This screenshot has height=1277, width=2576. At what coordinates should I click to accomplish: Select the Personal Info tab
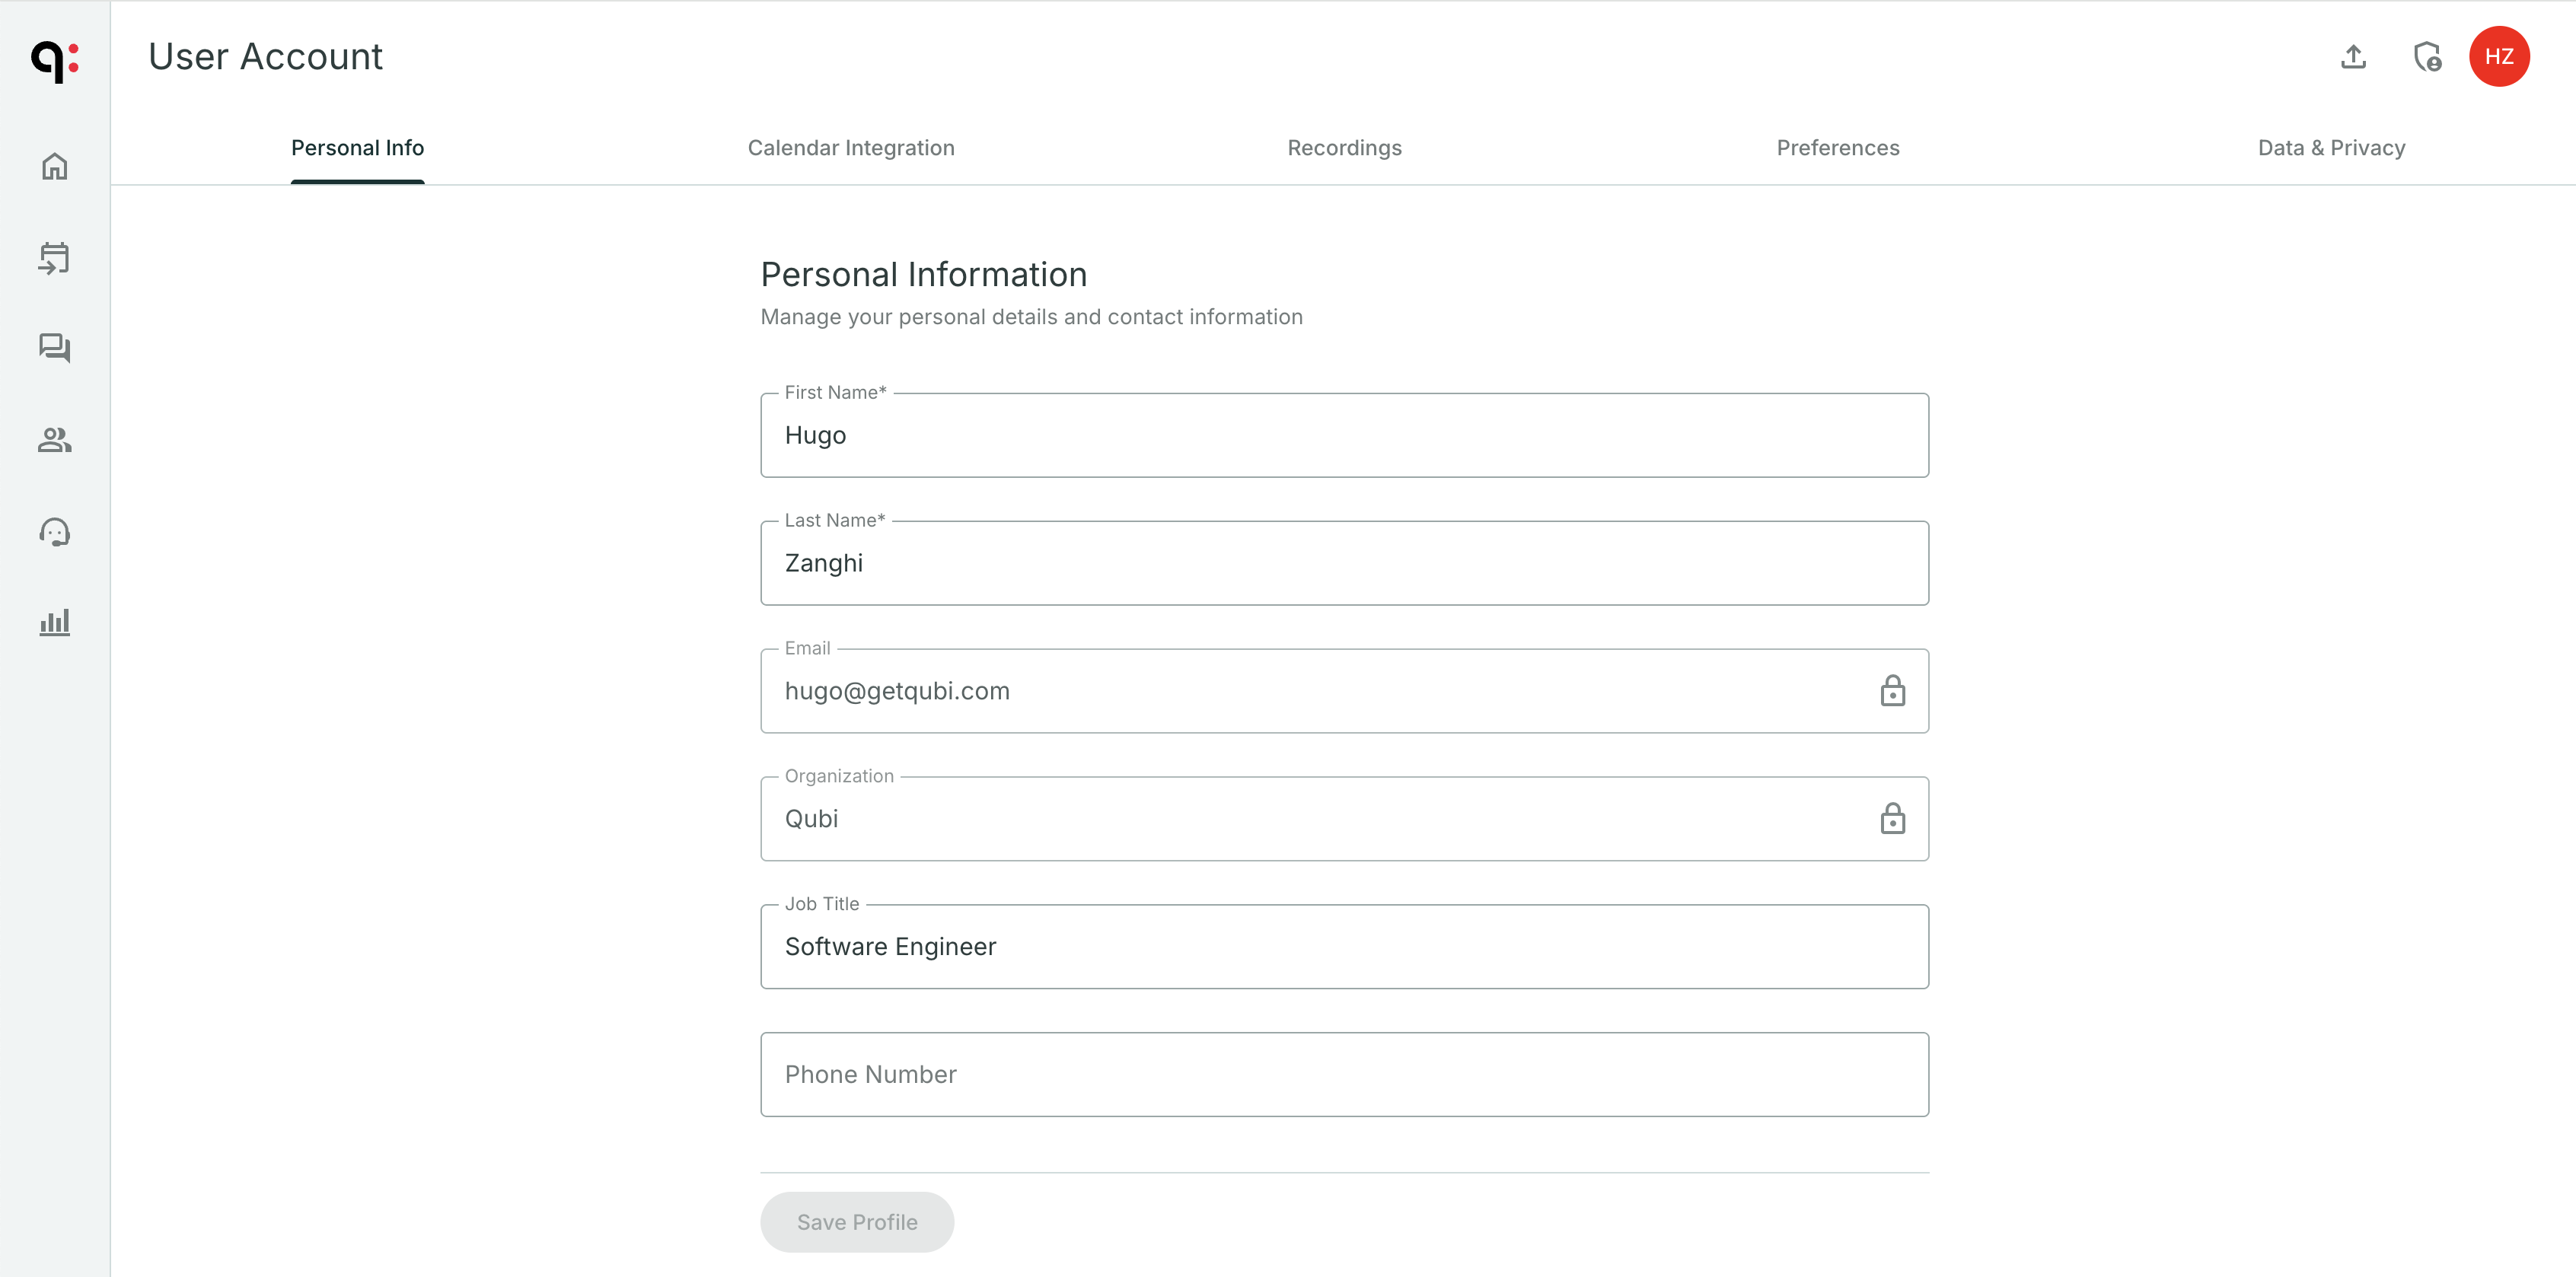pos(357,147)
